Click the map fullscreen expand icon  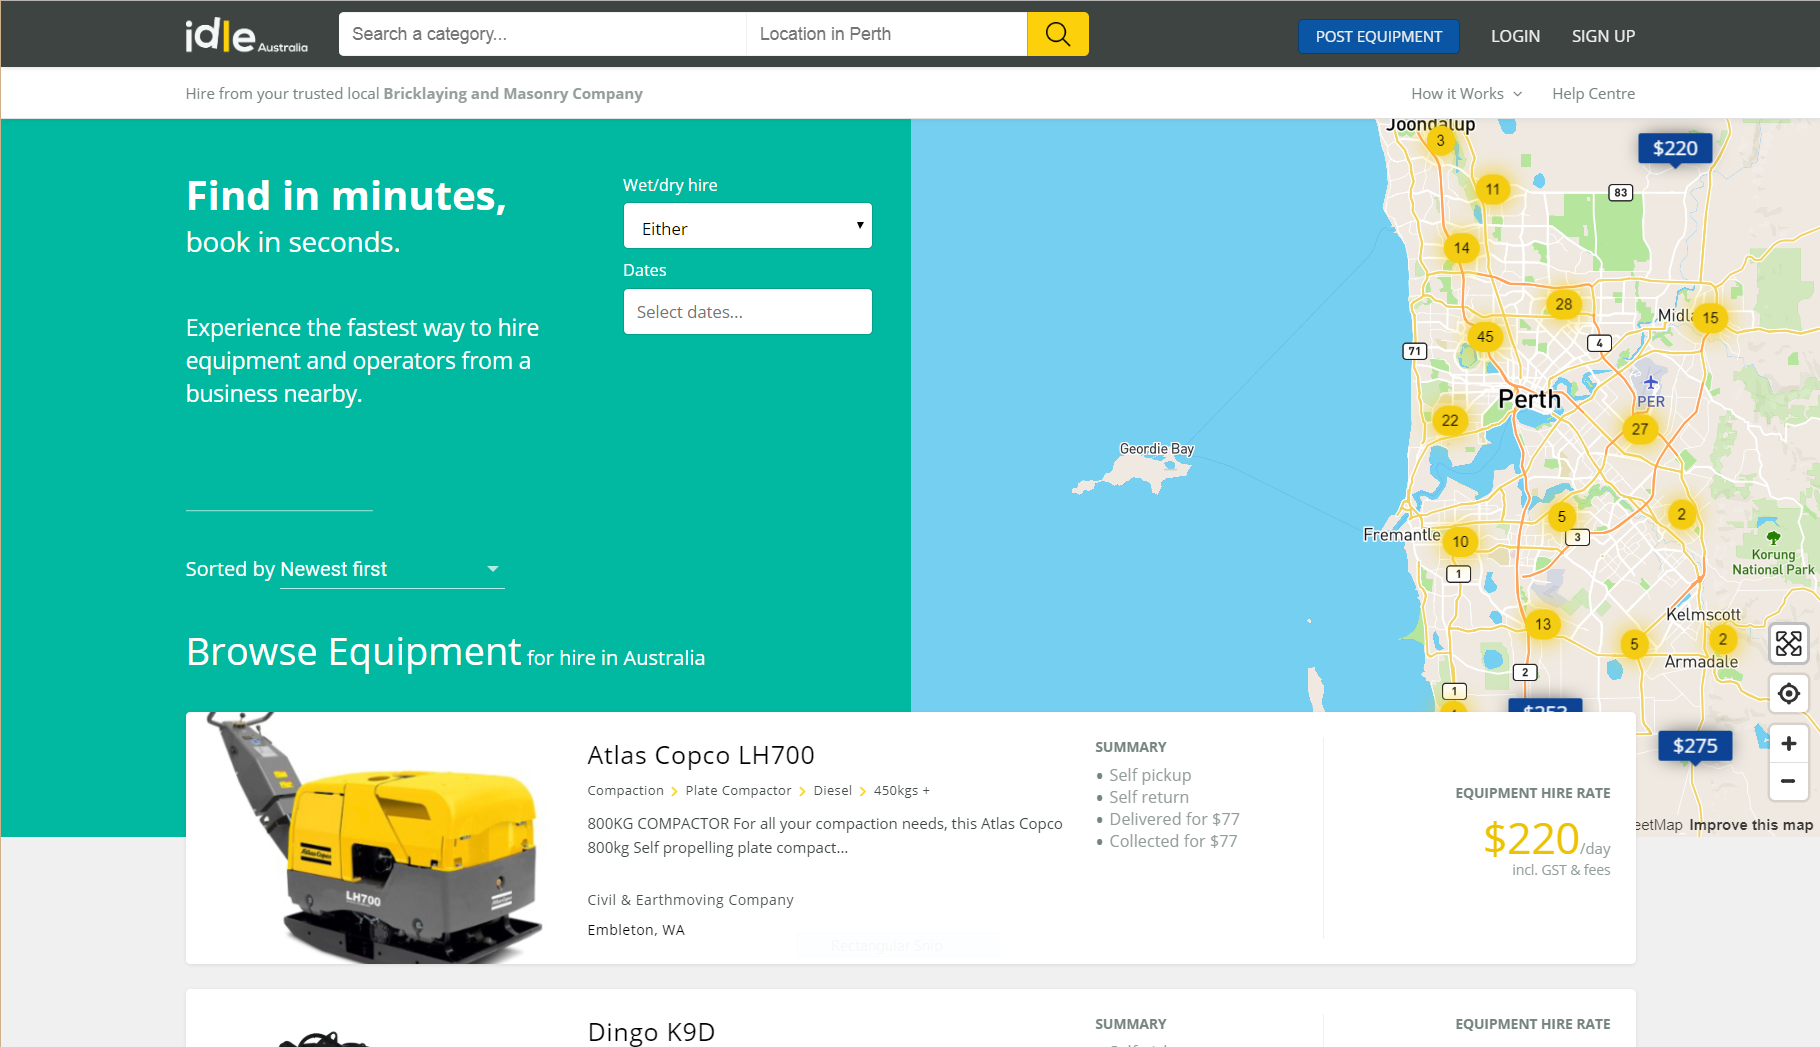(1788, 643)
